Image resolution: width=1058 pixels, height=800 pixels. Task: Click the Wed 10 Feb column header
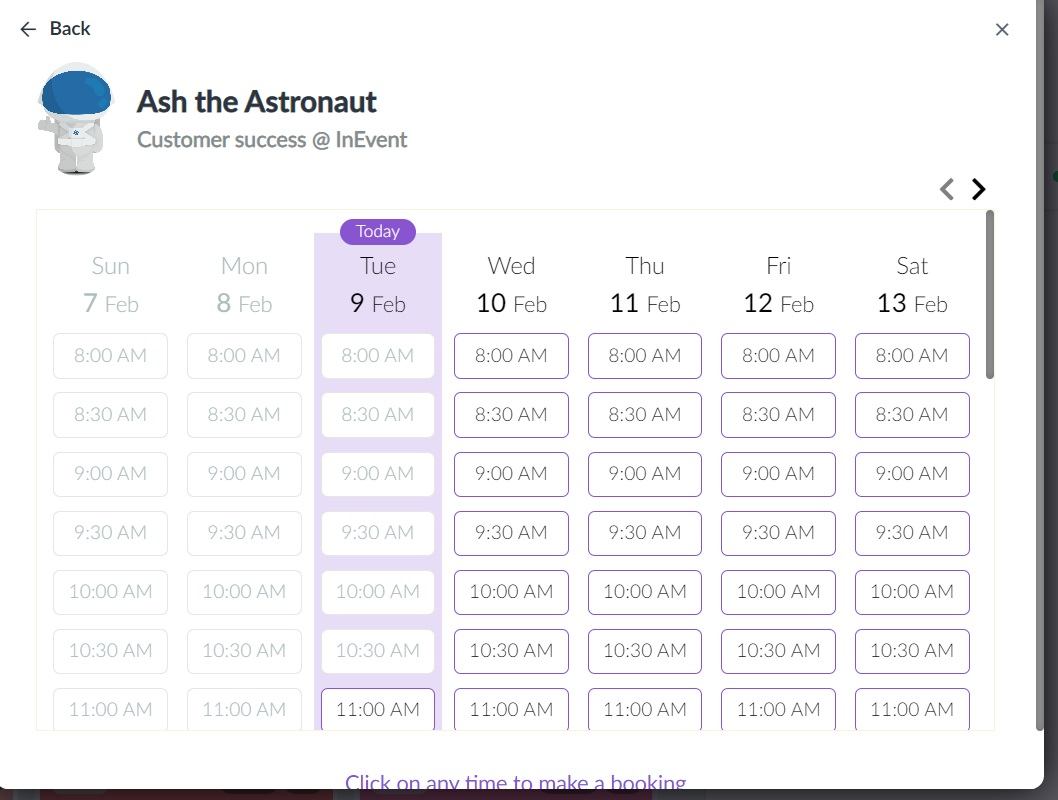[x=511, y=285]
